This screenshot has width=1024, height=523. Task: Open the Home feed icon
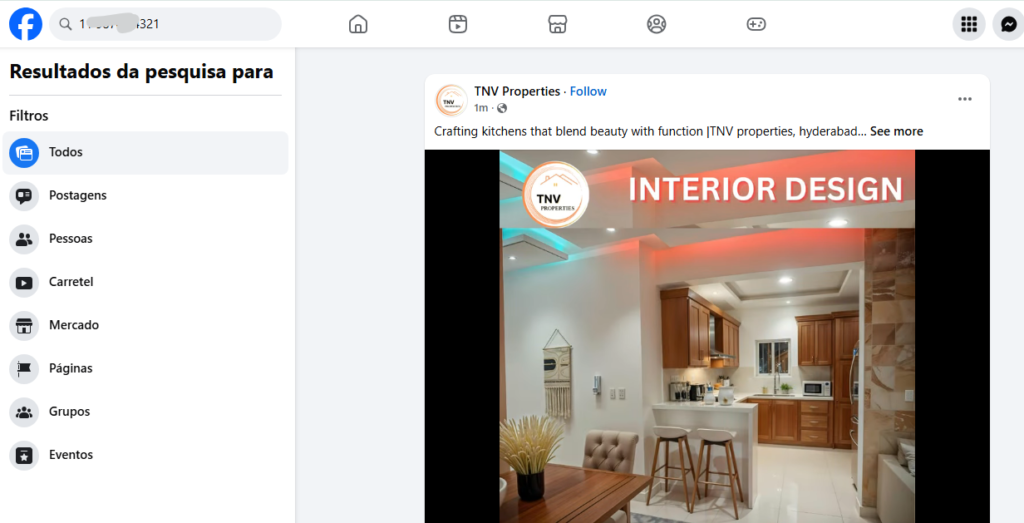358,24
